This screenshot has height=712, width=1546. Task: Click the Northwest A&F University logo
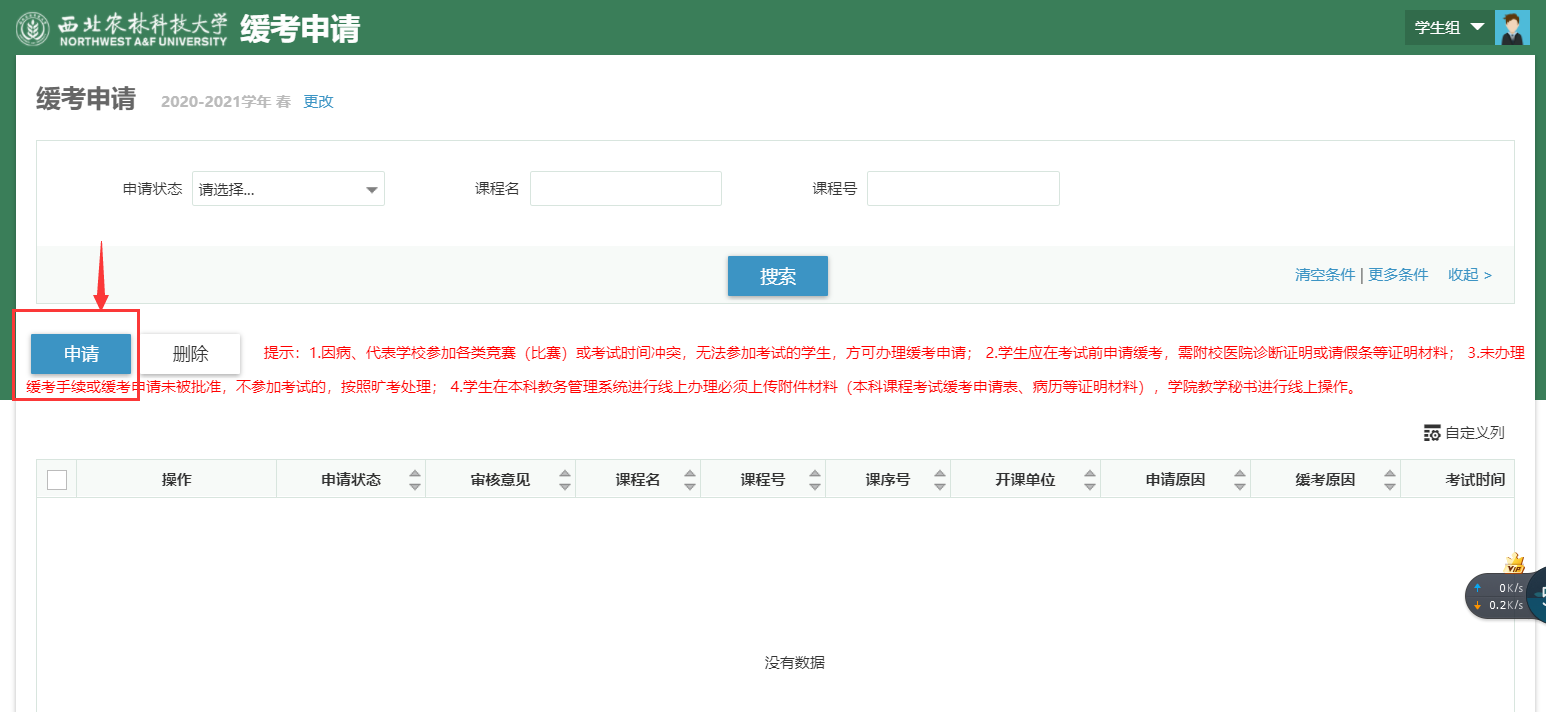[122, 28]
